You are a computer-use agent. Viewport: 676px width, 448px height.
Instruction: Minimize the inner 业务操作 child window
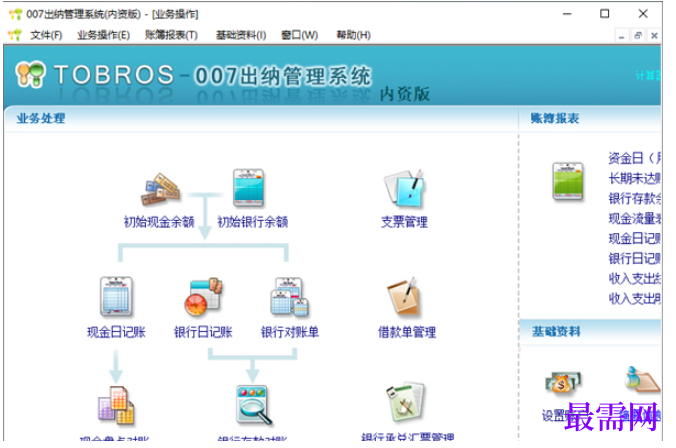[x=621, y=36]
